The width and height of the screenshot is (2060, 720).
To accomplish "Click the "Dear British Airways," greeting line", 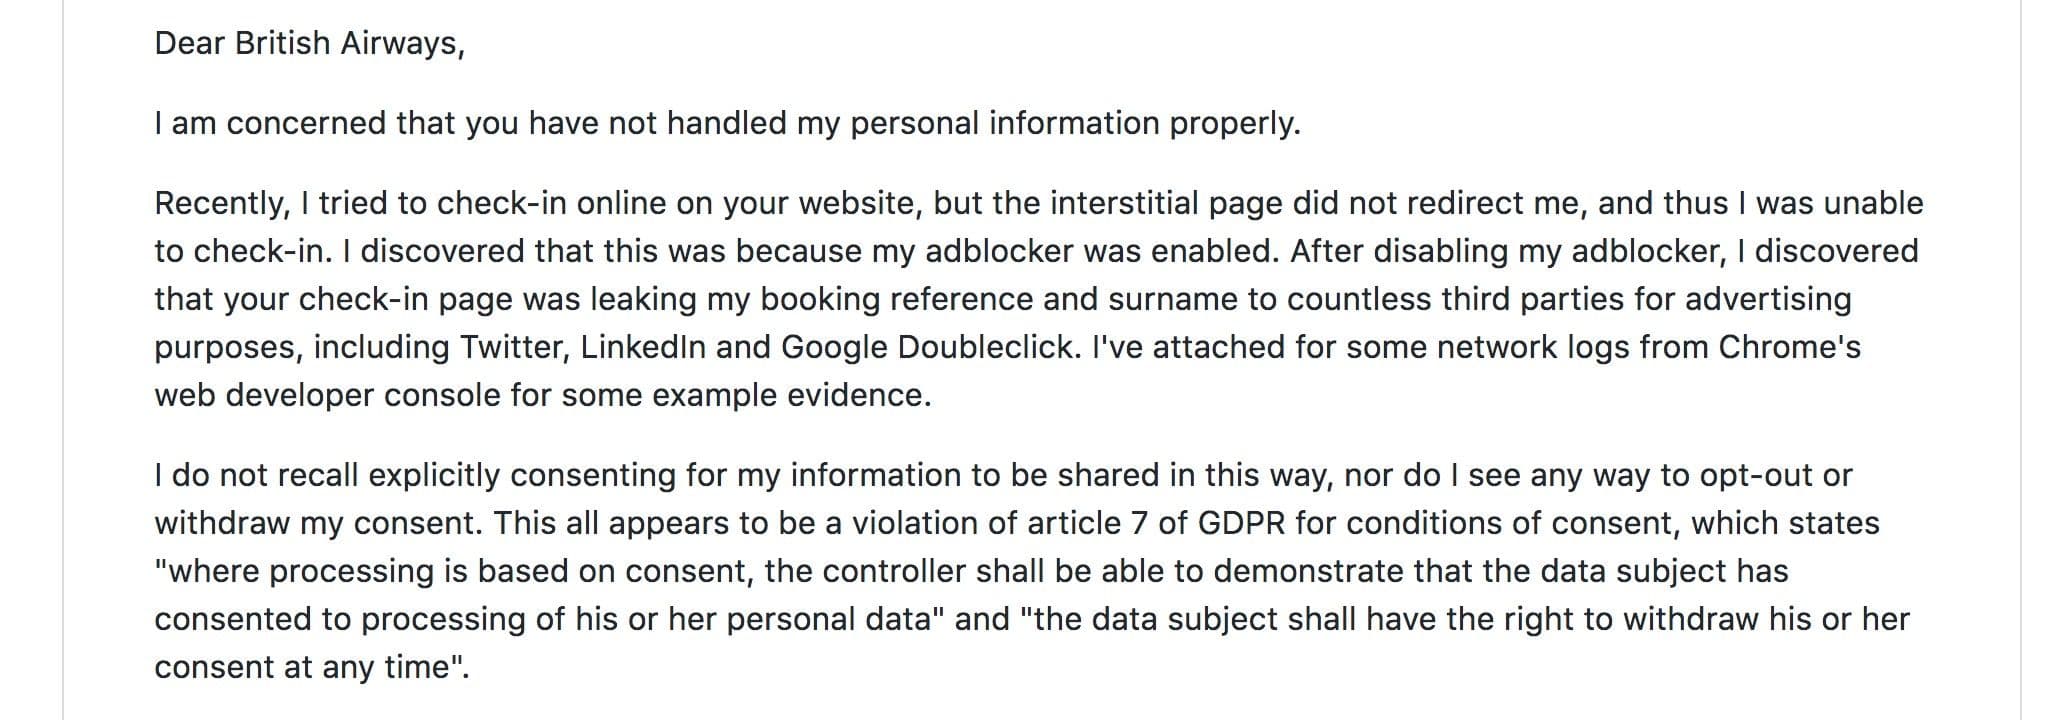I will point(309,43).
